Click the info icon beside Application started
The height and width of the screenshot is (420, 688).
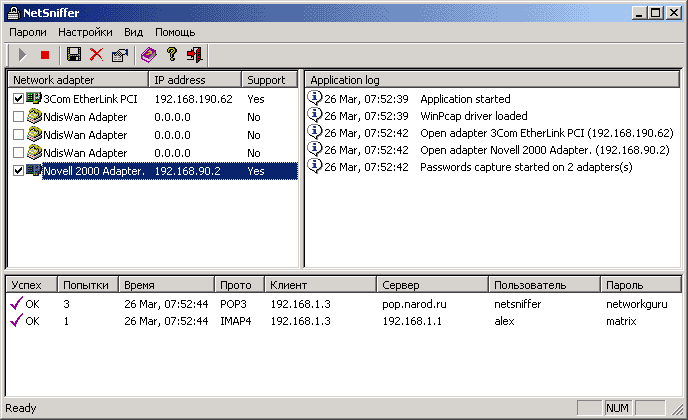(314, 97)
